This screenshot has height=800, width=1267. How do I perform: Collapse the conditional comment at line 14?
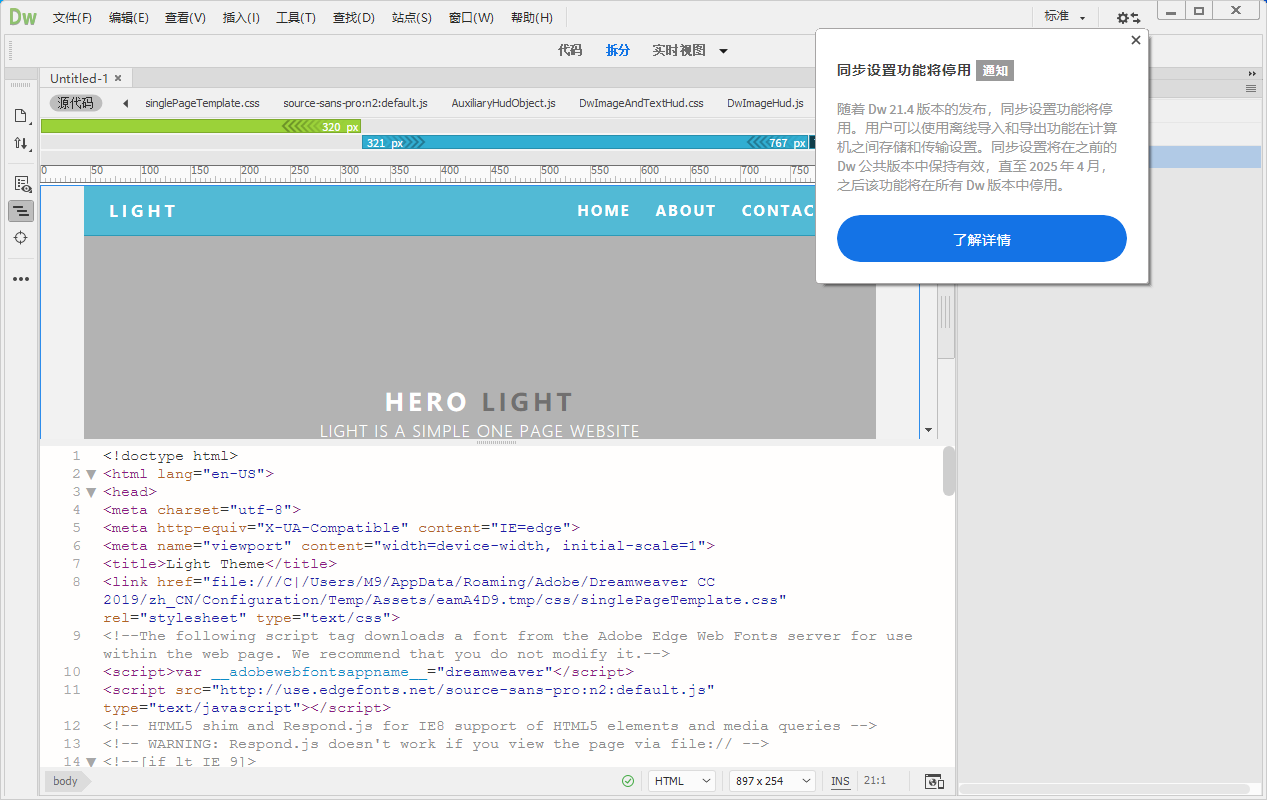point(91,762)
